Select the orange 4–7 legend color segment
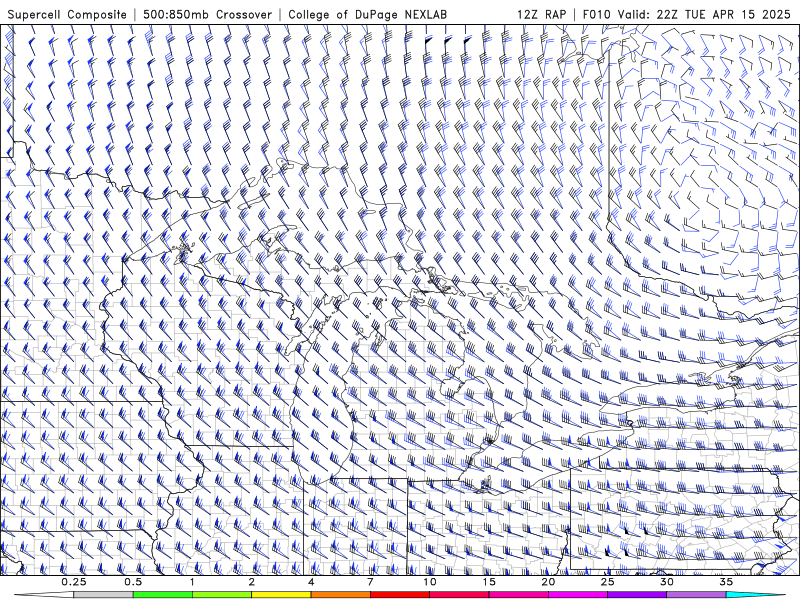 pos(340,595)
